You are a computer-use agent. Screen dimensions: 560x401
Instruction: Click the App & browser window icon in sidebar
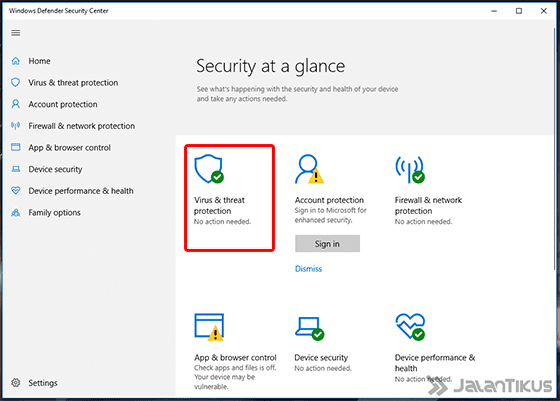coord(15,147)
